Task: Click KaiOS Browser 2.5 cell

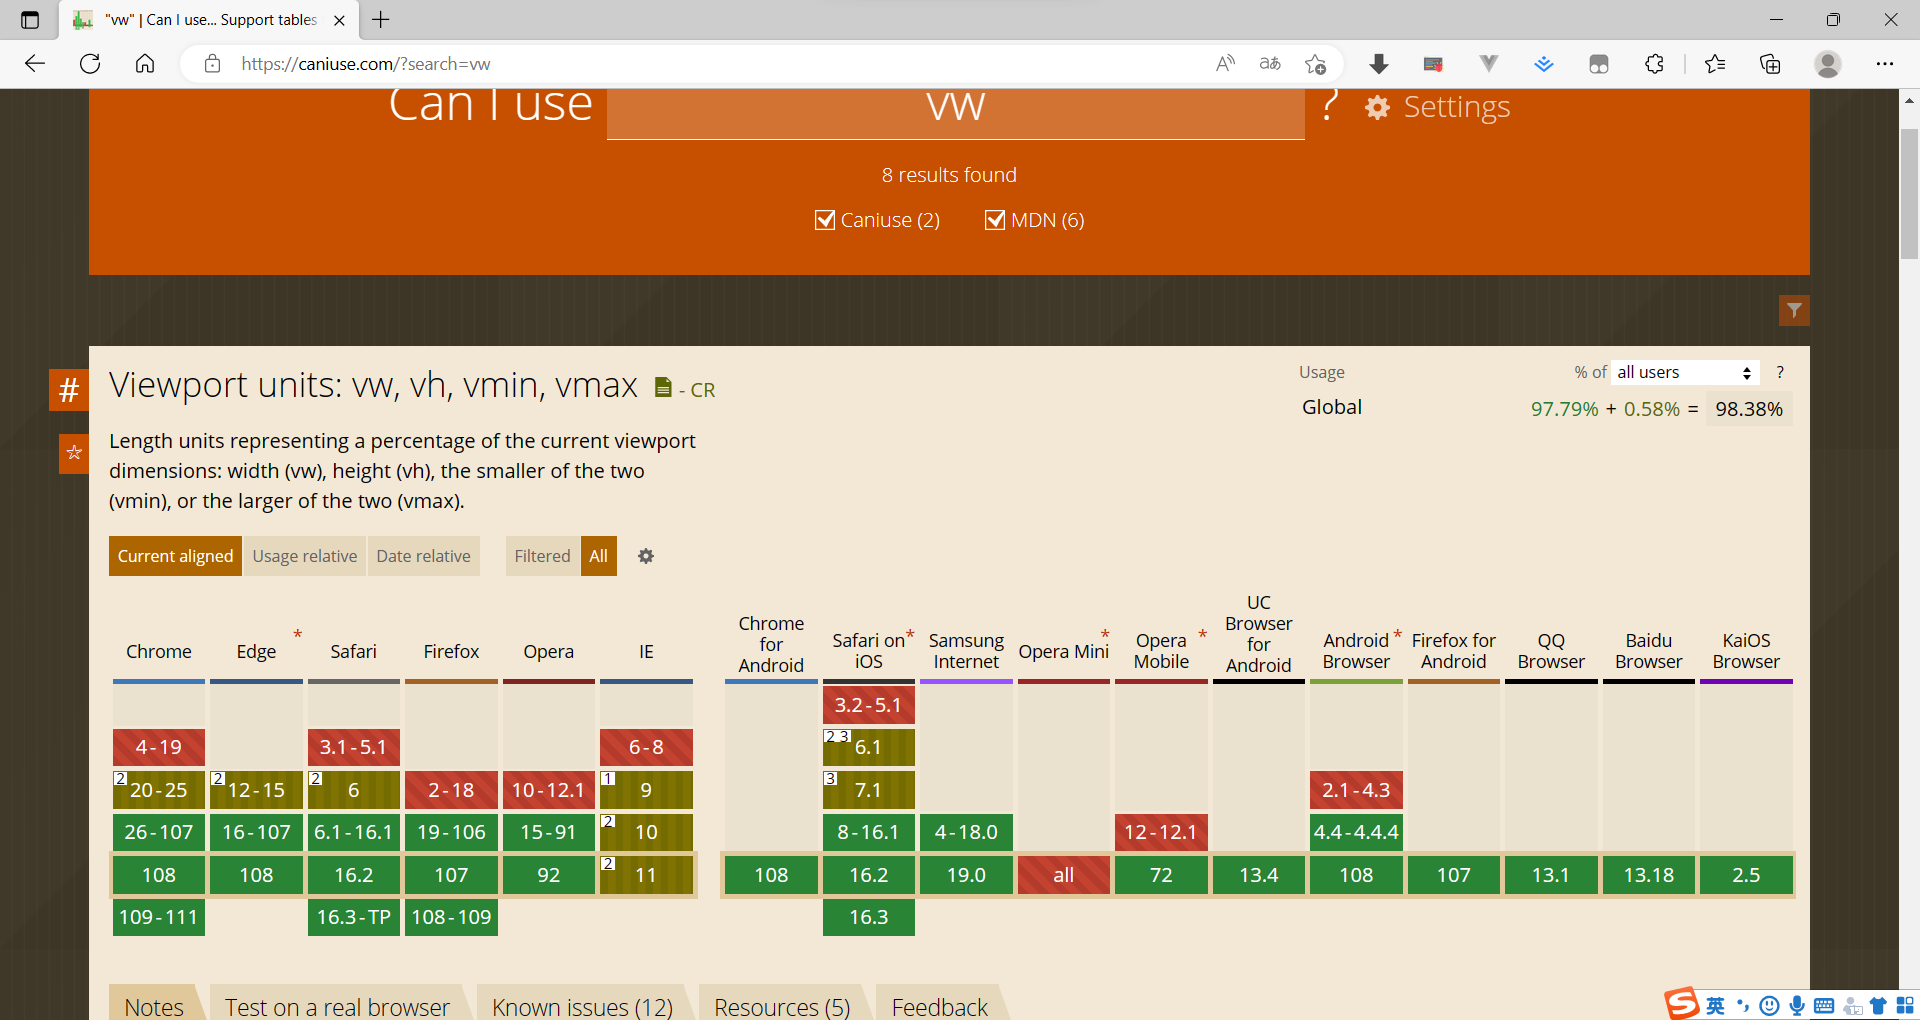Action: (1746, 875)
